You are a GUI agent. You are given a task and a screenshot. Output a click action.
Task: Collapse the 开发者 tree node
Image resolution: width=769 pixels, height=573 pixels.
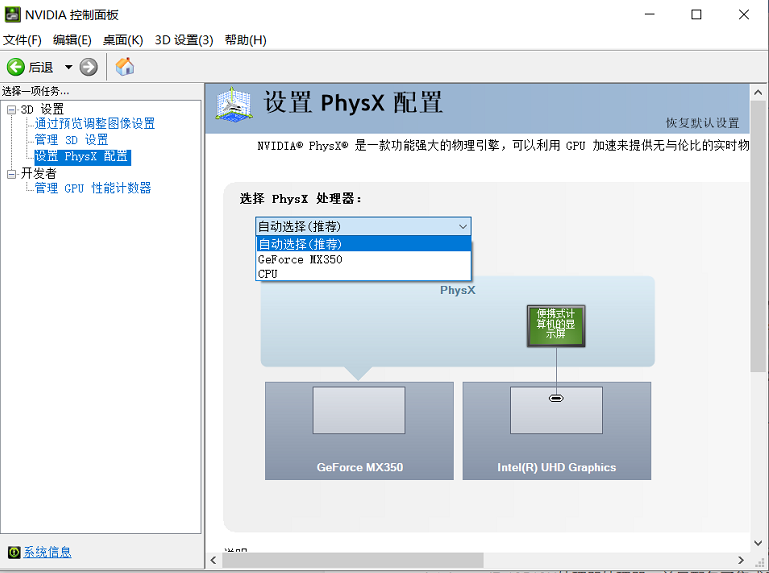click(x=11, y=174)
